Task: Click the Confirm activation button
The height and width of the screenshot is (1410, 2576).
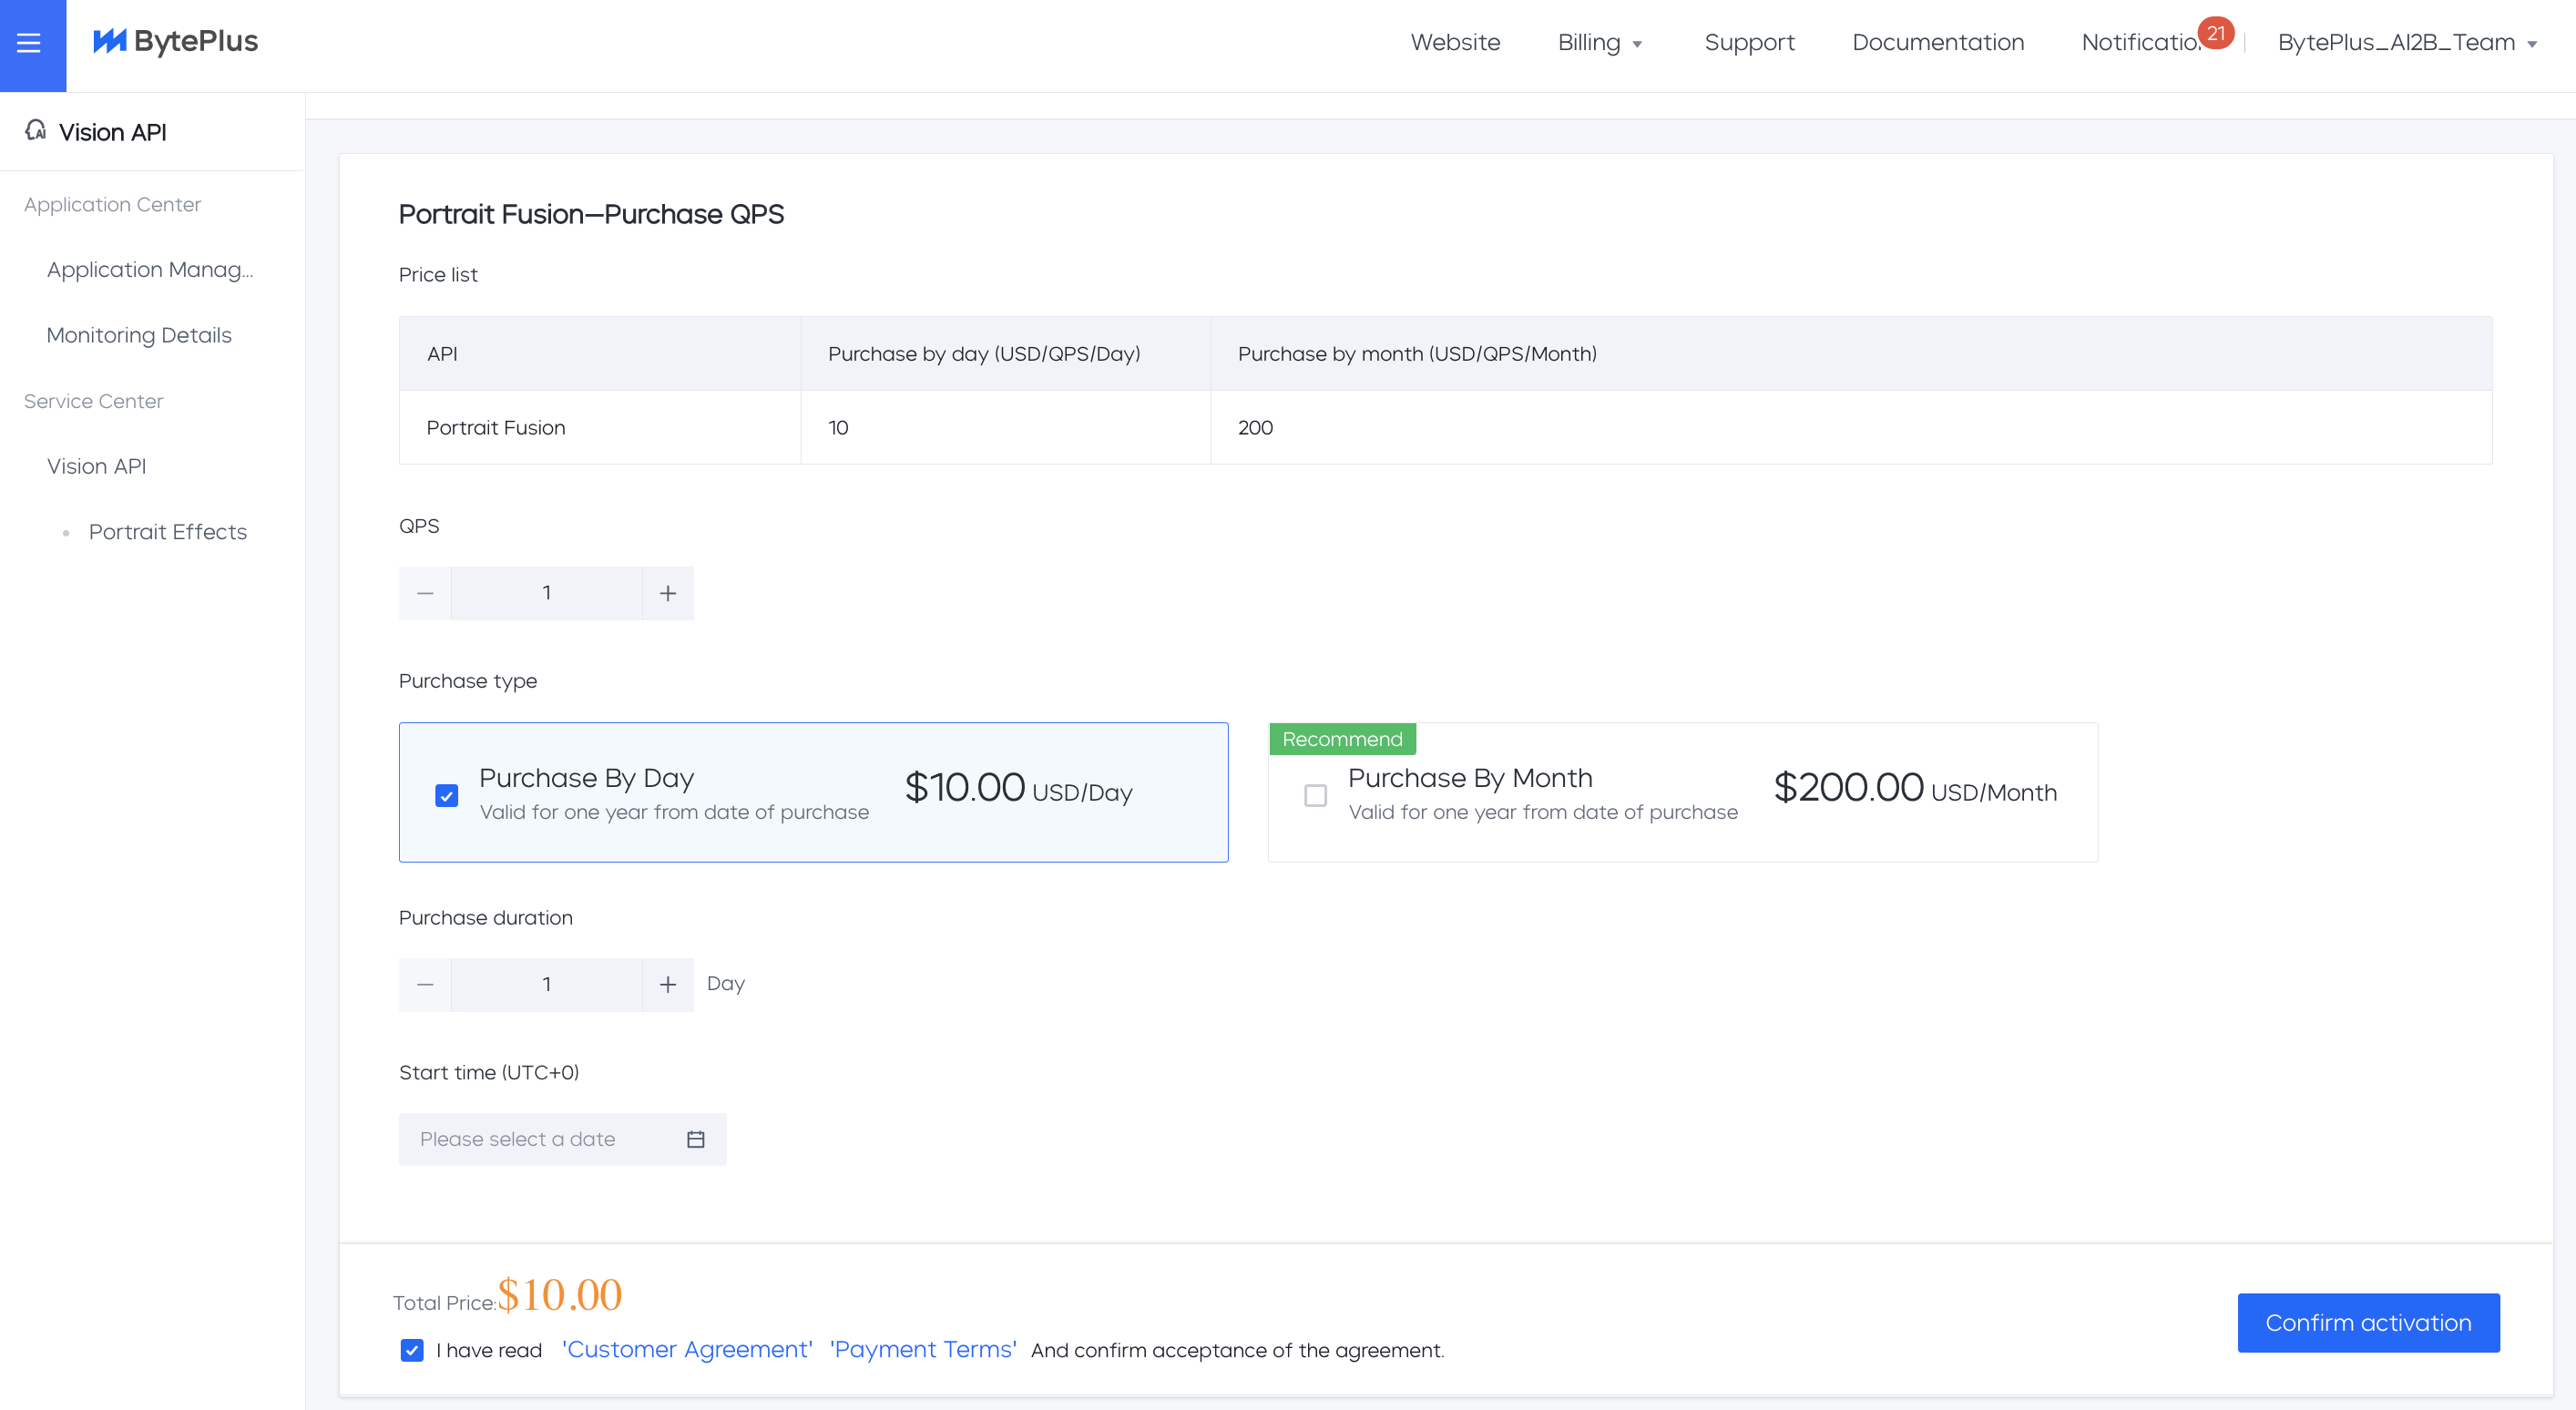Action: click(2367, 1322)
